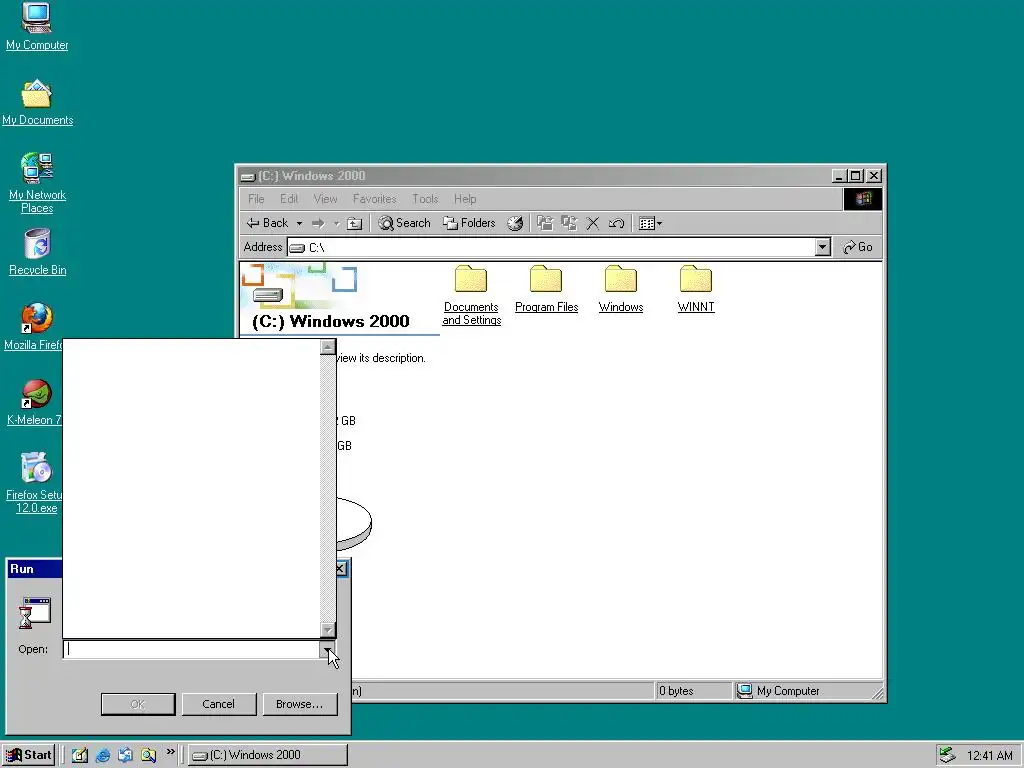Open My Computer desktop icon

click(x=37, y=26)
